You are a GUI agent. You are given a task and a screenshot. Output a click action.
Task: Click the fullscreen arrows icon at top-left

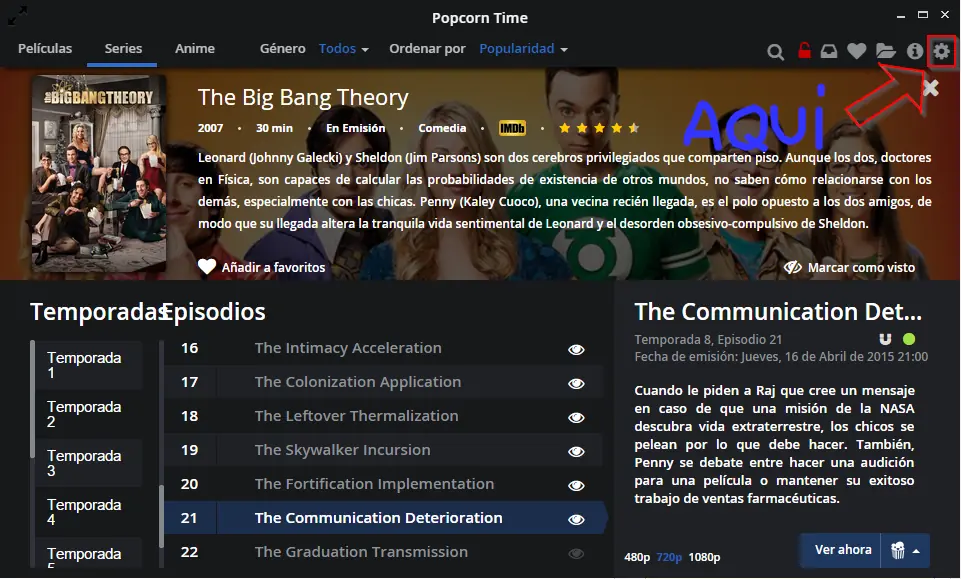(17, 15)
